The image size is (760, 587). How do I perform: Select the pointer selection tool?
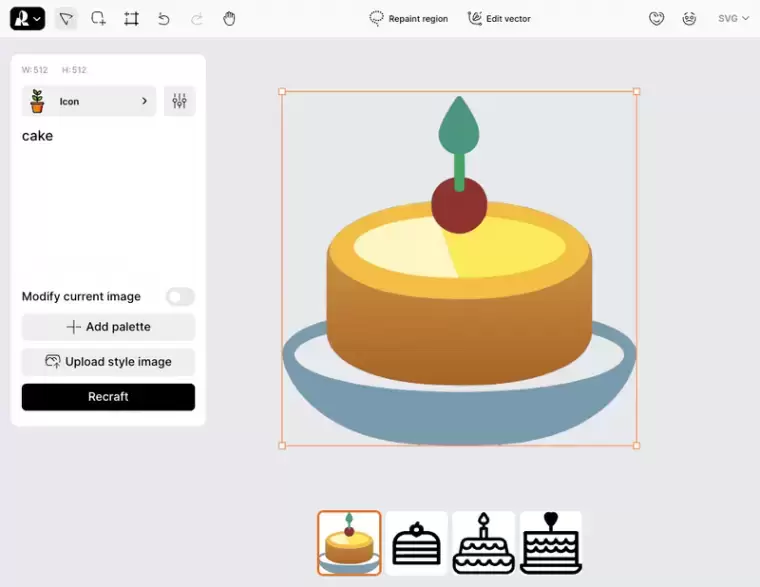click(65, 19)
